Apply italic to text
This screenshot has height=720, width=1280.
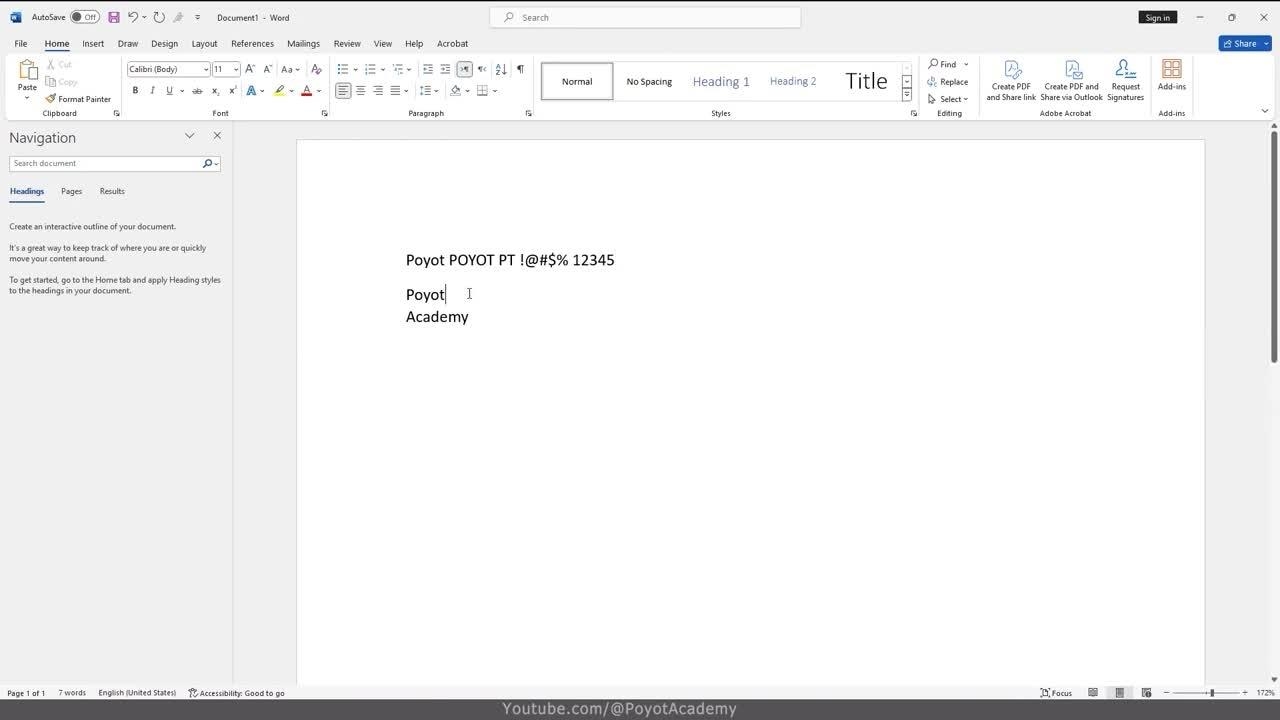click(x=152, y=91)
